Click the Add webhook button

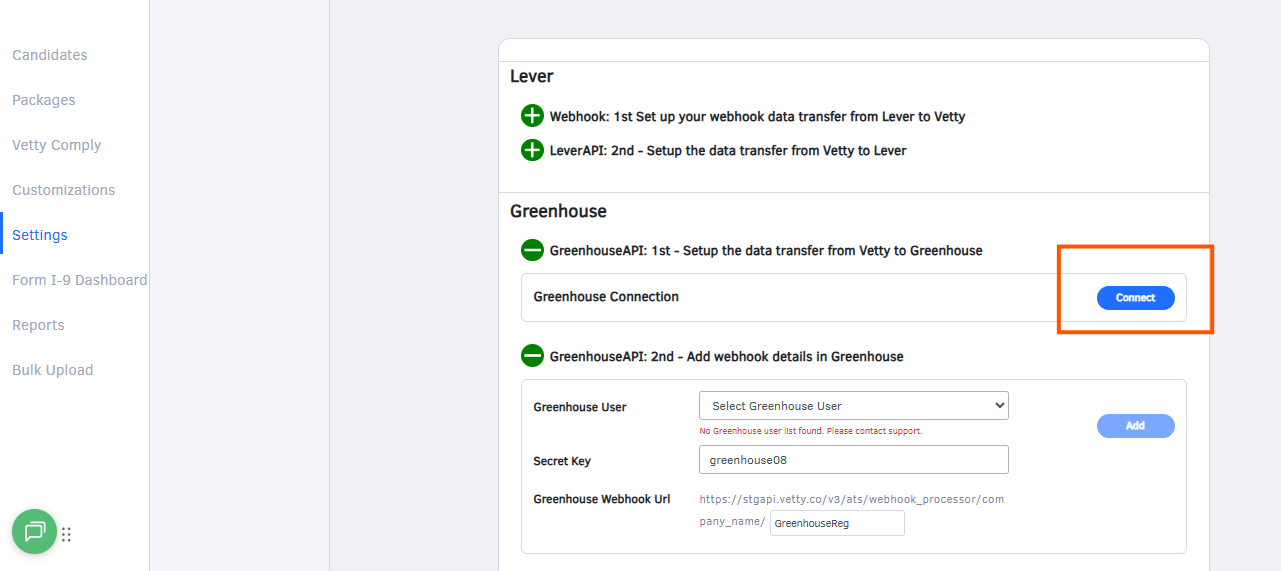point(1136,426)
